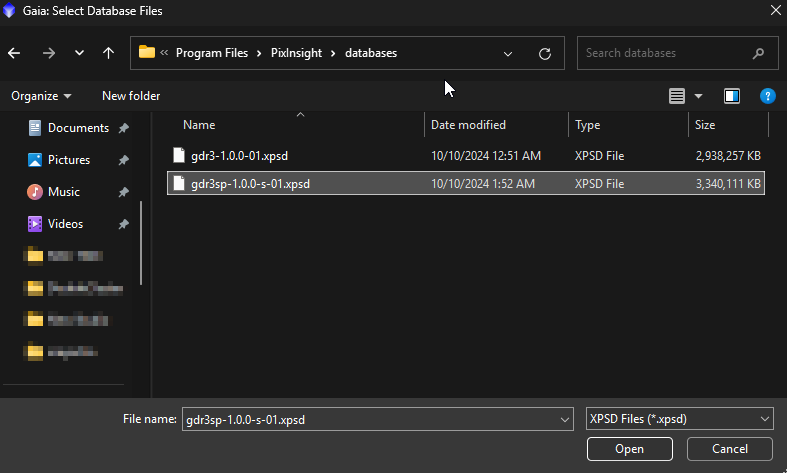The height and width of the screenshot is (473, 787).
Task: Click the Back navigation arrow
Action: pos(14,53)
